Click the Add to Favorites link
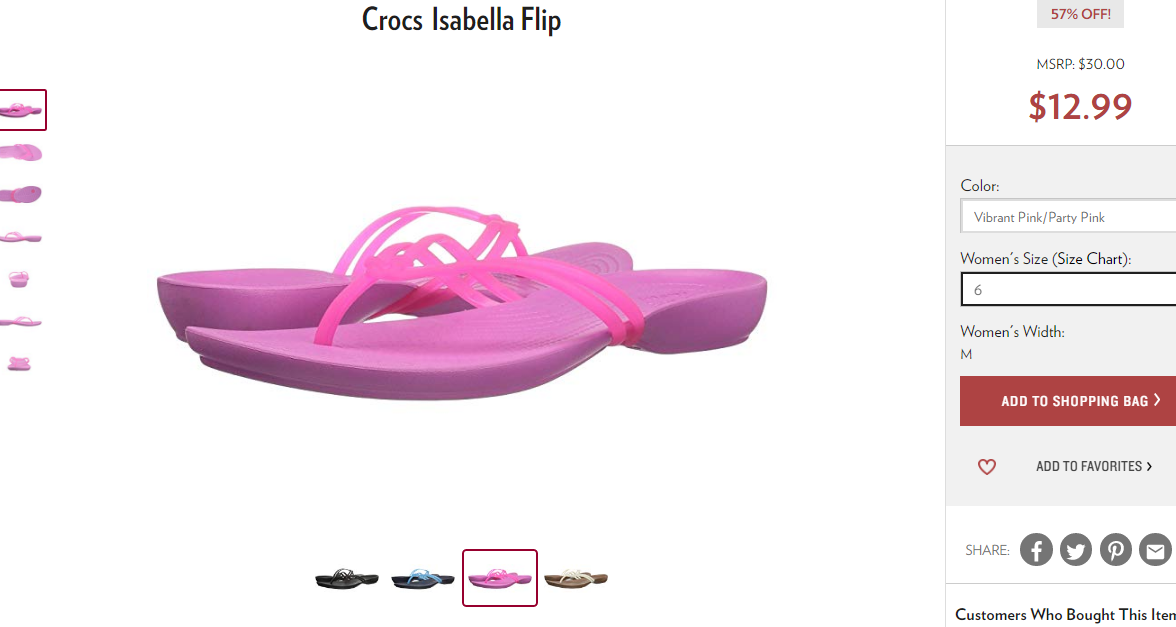 pos(1094,466)
